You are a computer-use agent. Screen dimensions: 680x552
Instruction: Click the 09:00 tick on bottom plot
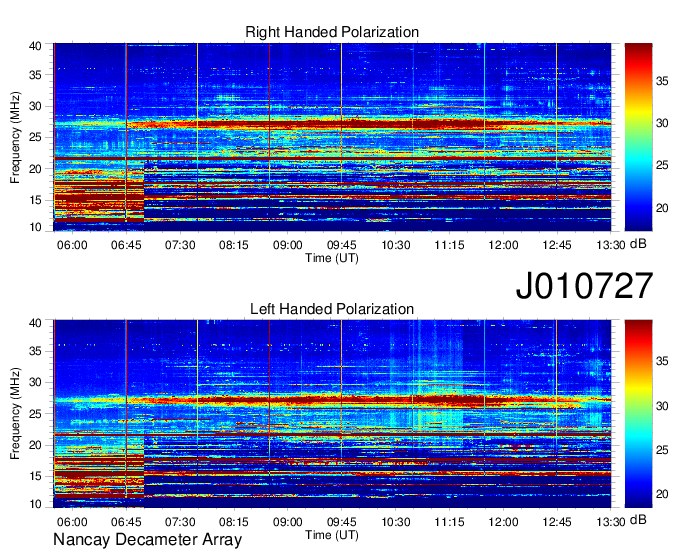[x=288, y=522]
